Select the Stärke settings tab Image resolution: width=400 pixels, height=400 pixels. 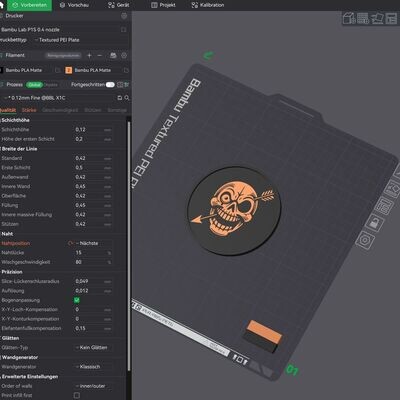[29, 110]
